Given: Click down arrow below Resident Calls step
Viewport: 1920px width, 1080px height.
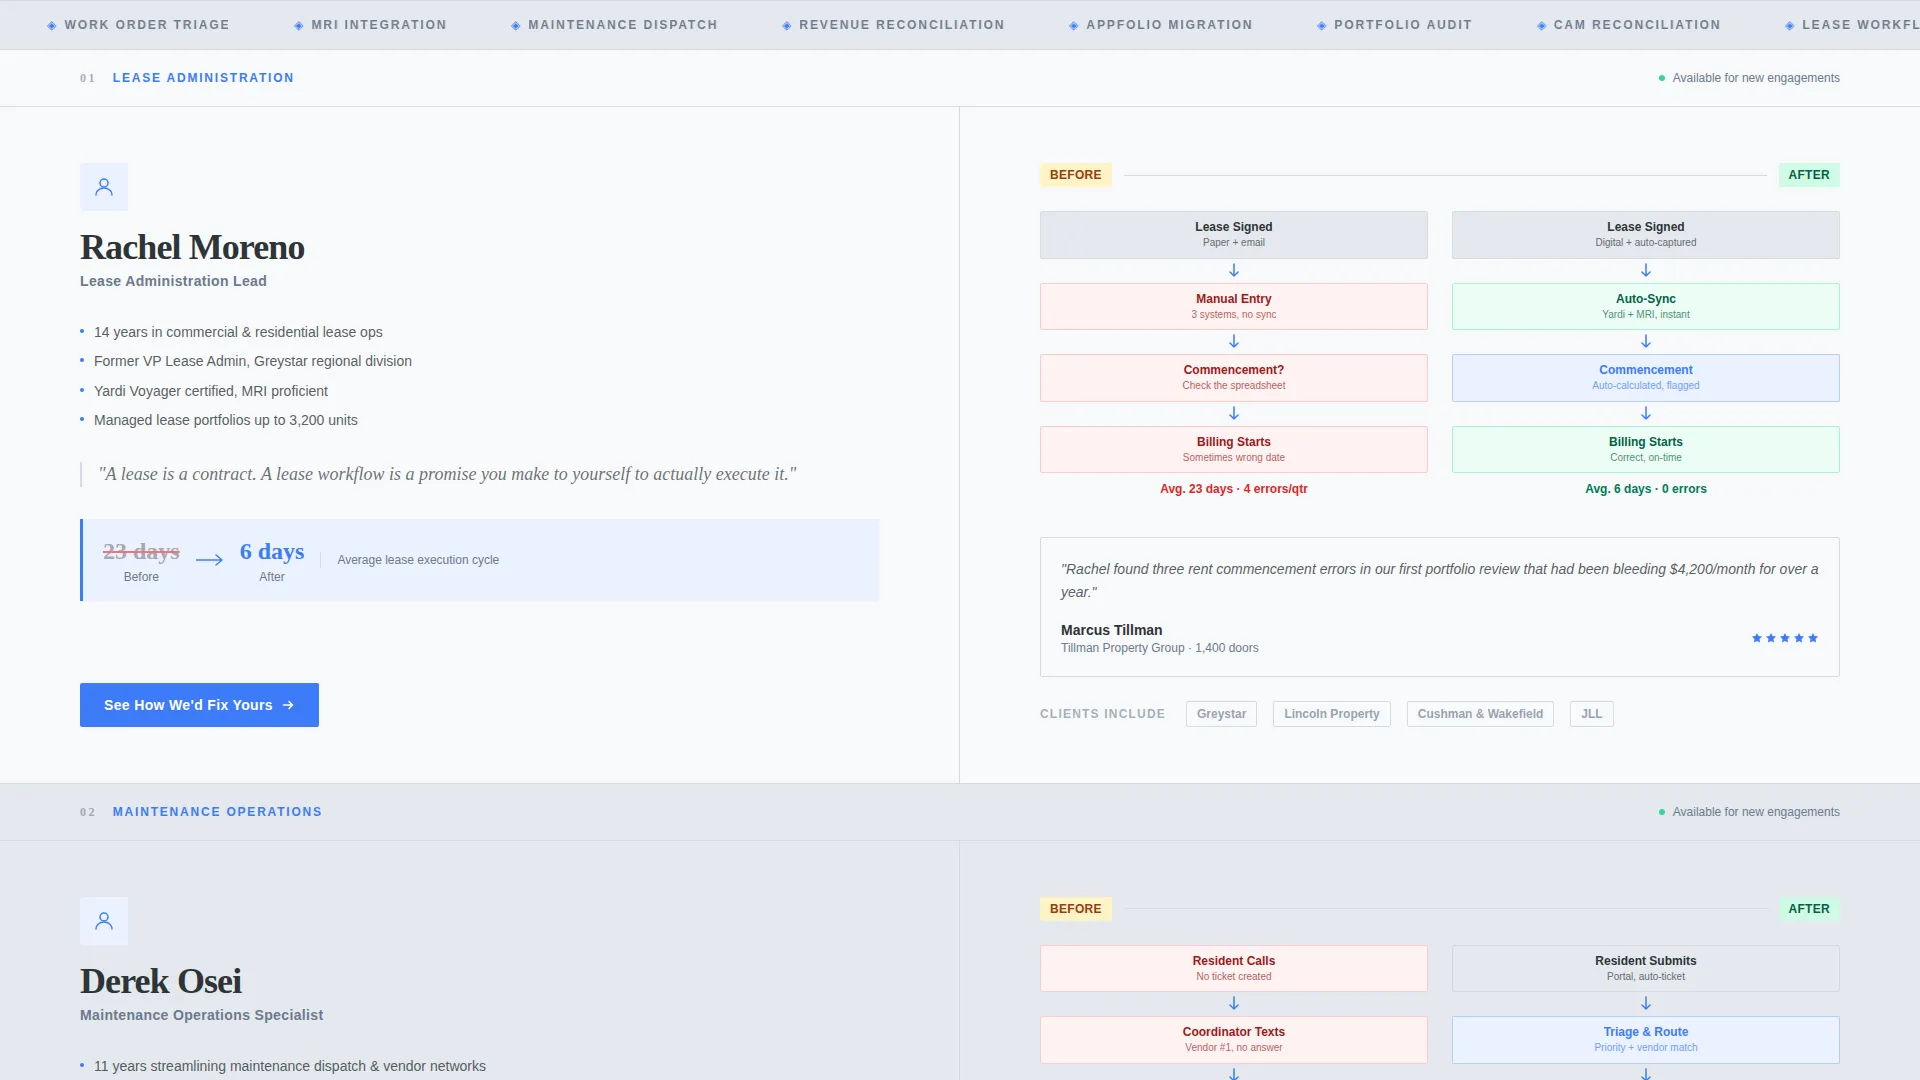Looking at the screenshot, I should click(x=1234, y=1004).
